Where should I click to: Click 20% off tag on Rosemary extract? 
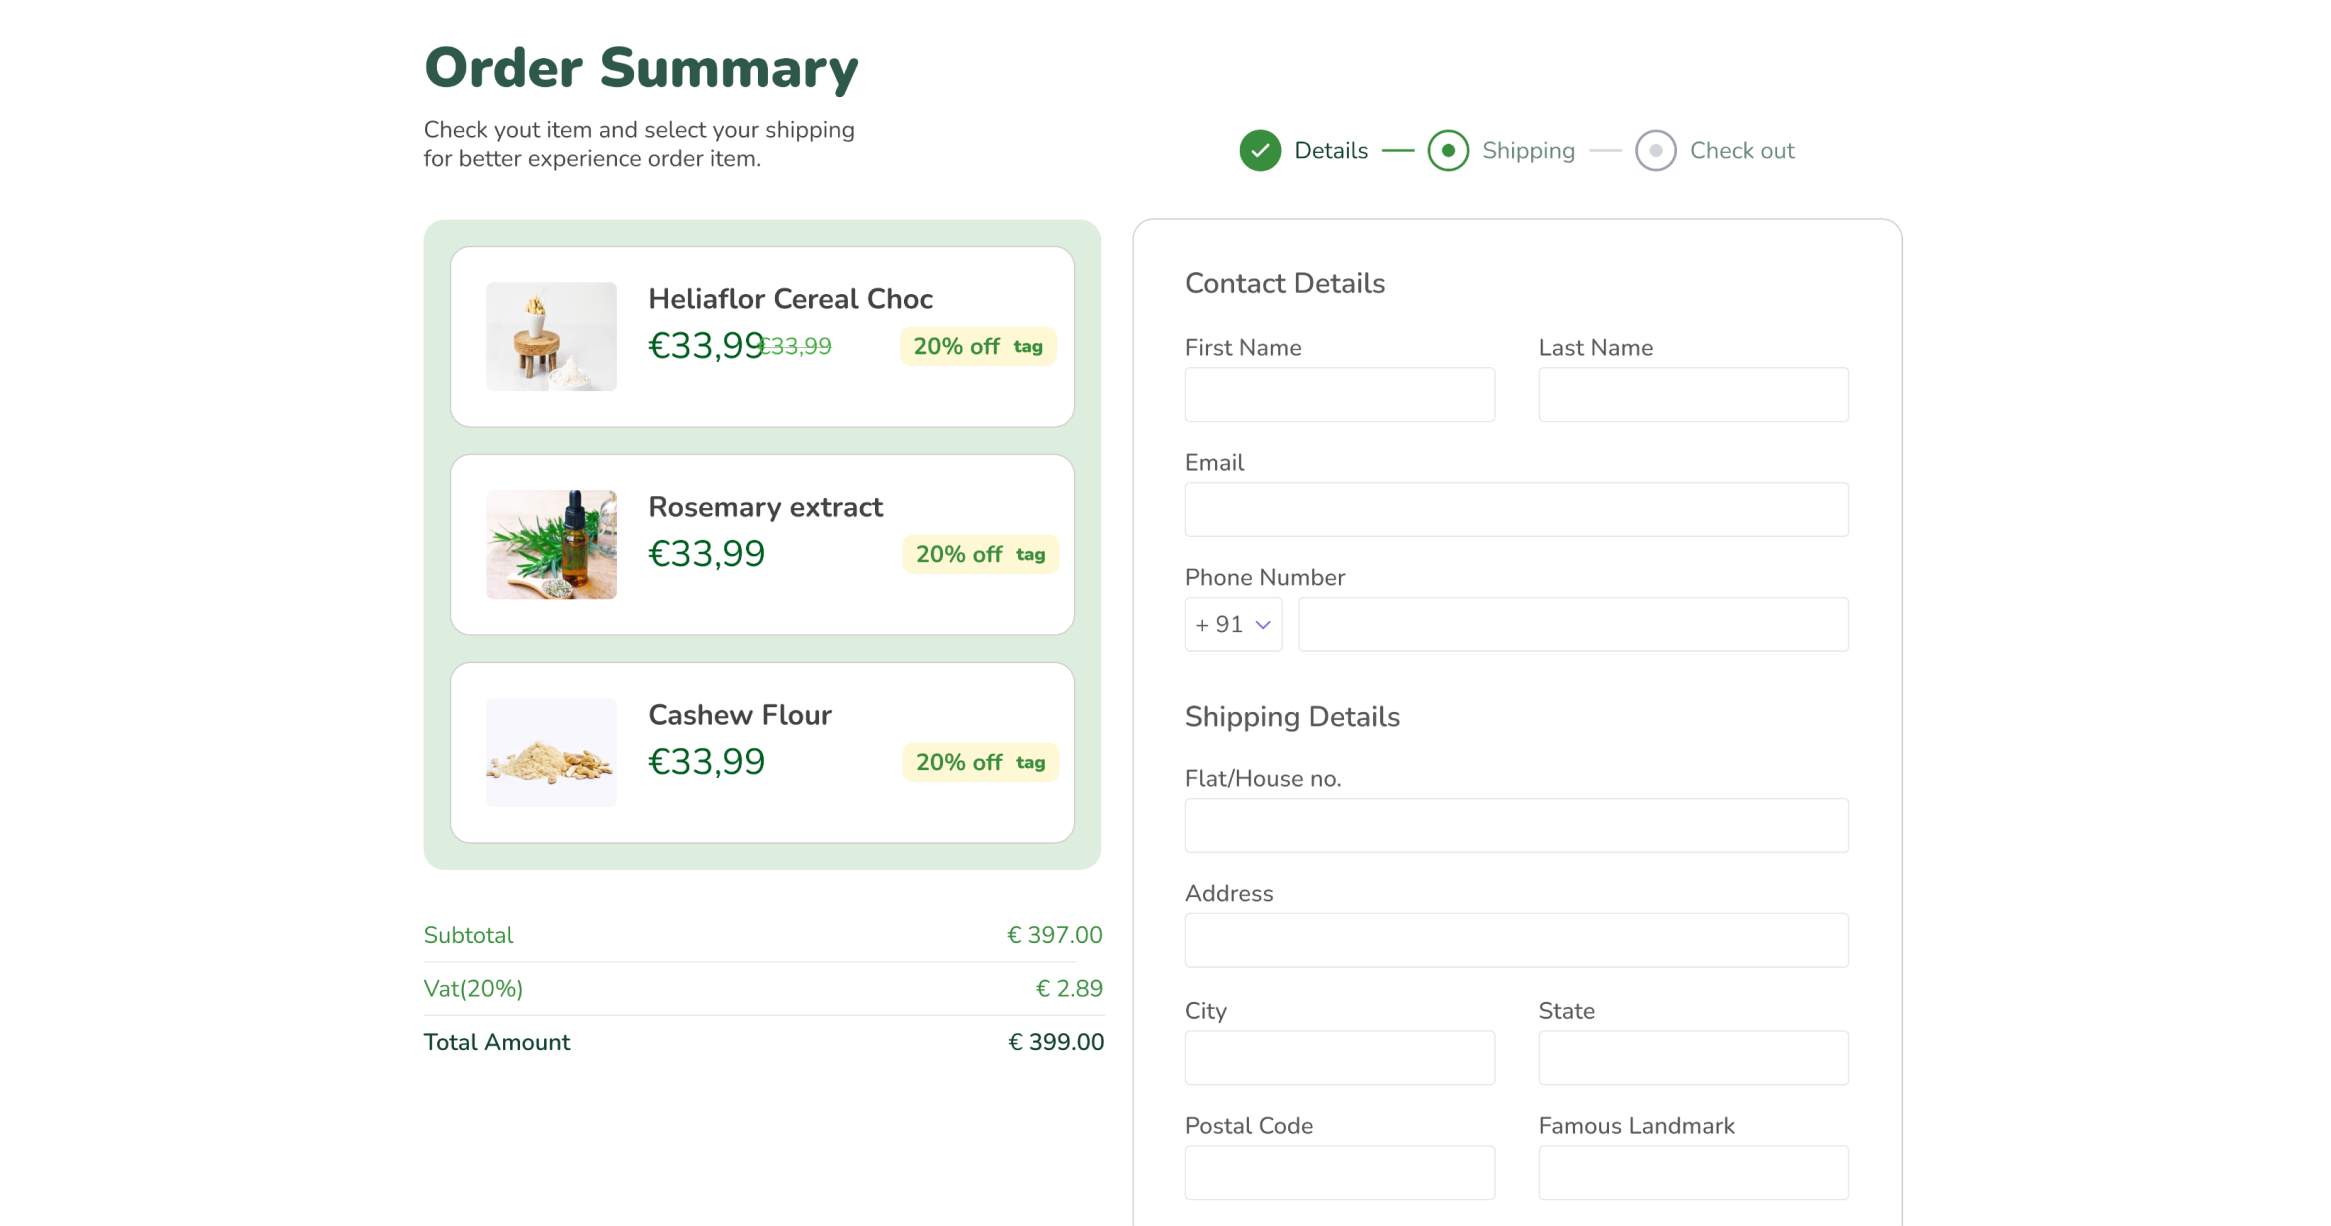[980, 555]
